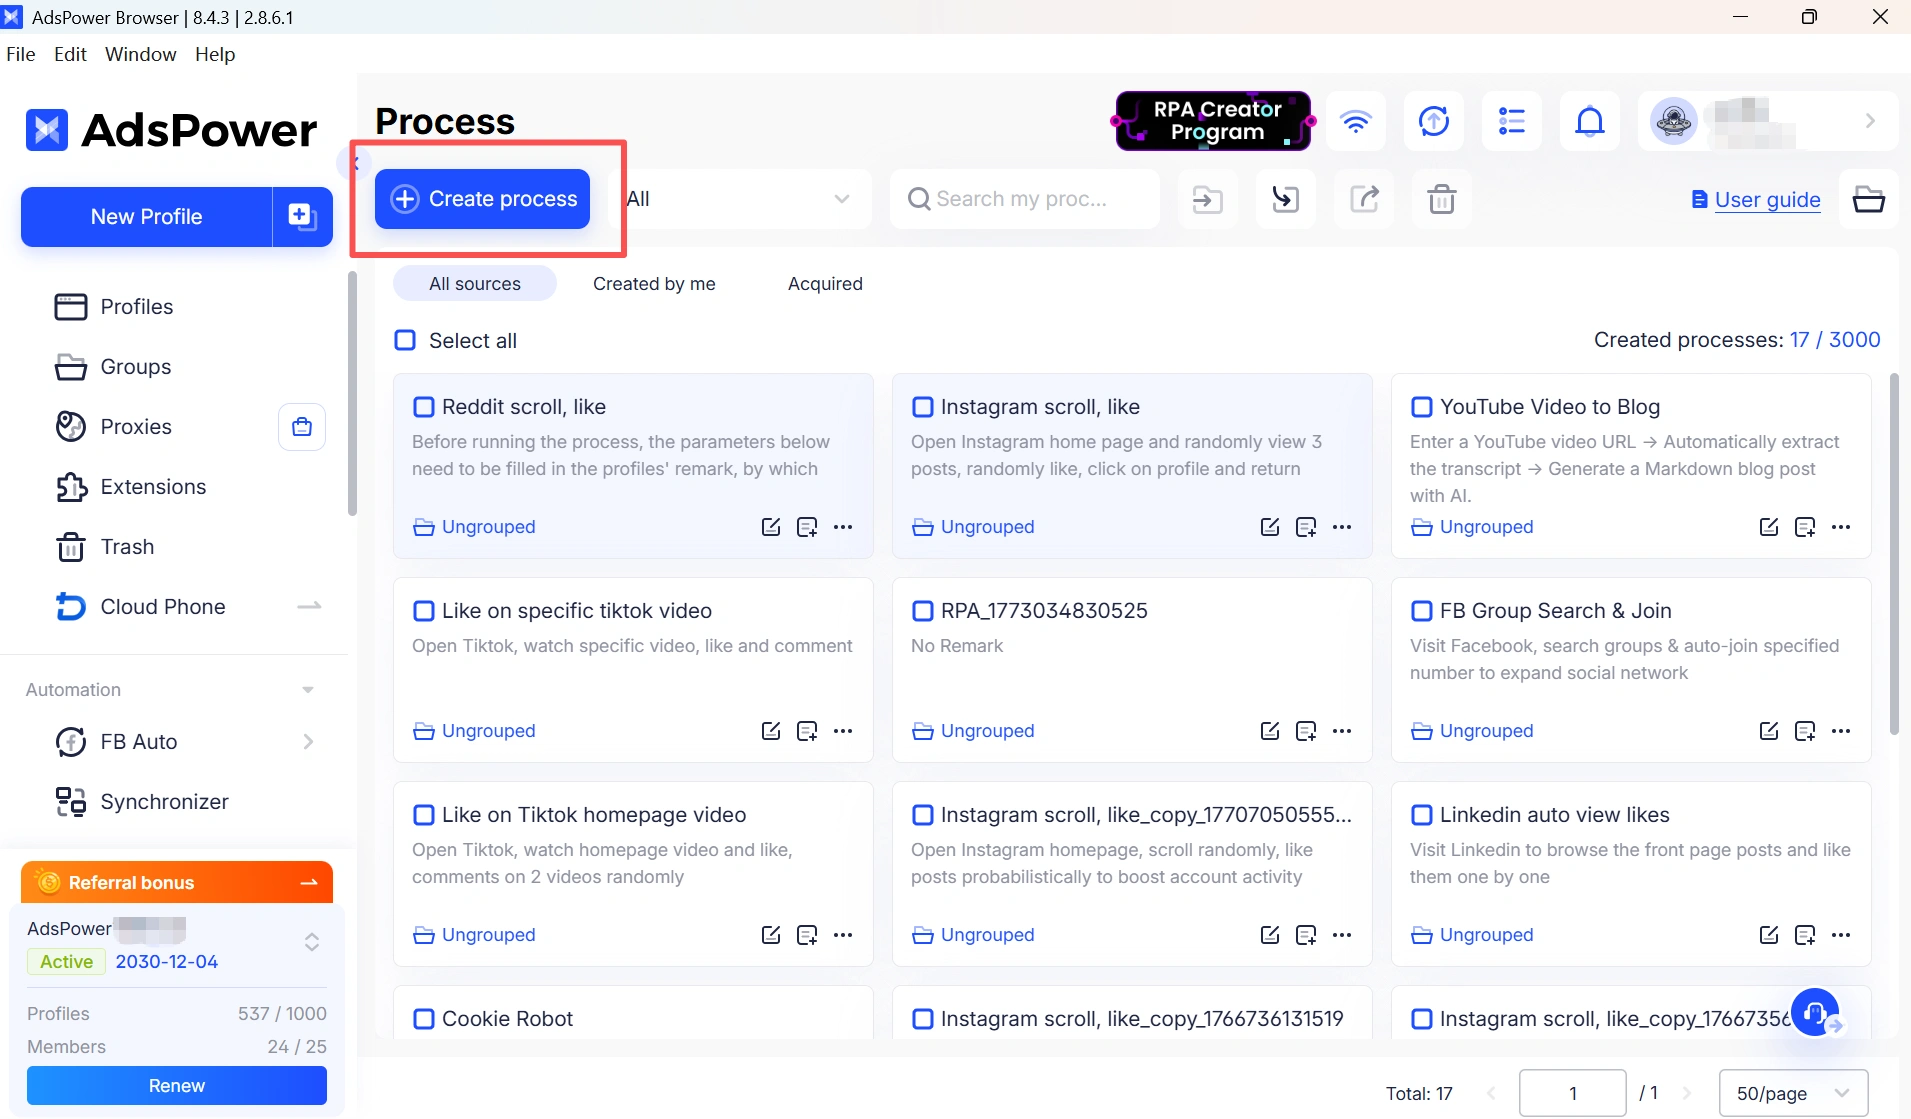Click the export process arrow icon

click(x=1286, y=199)
